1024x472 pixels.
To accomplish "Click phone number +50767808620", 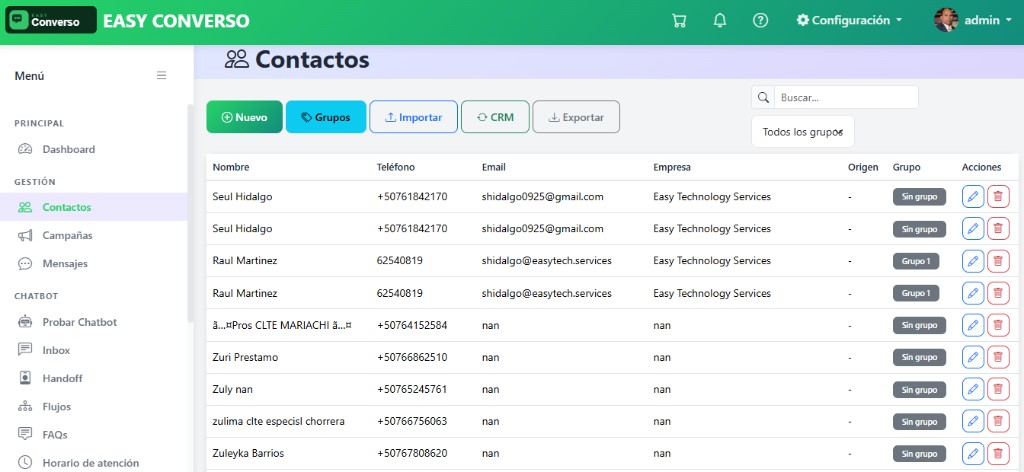I will pos(412,453).
